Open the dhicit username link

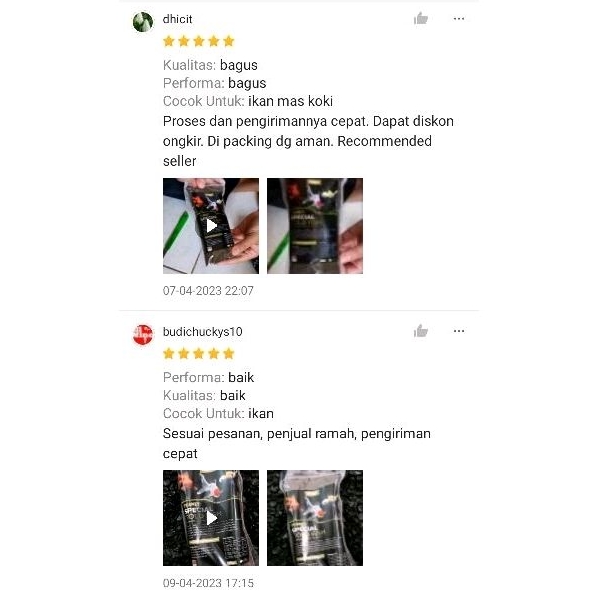177,19
